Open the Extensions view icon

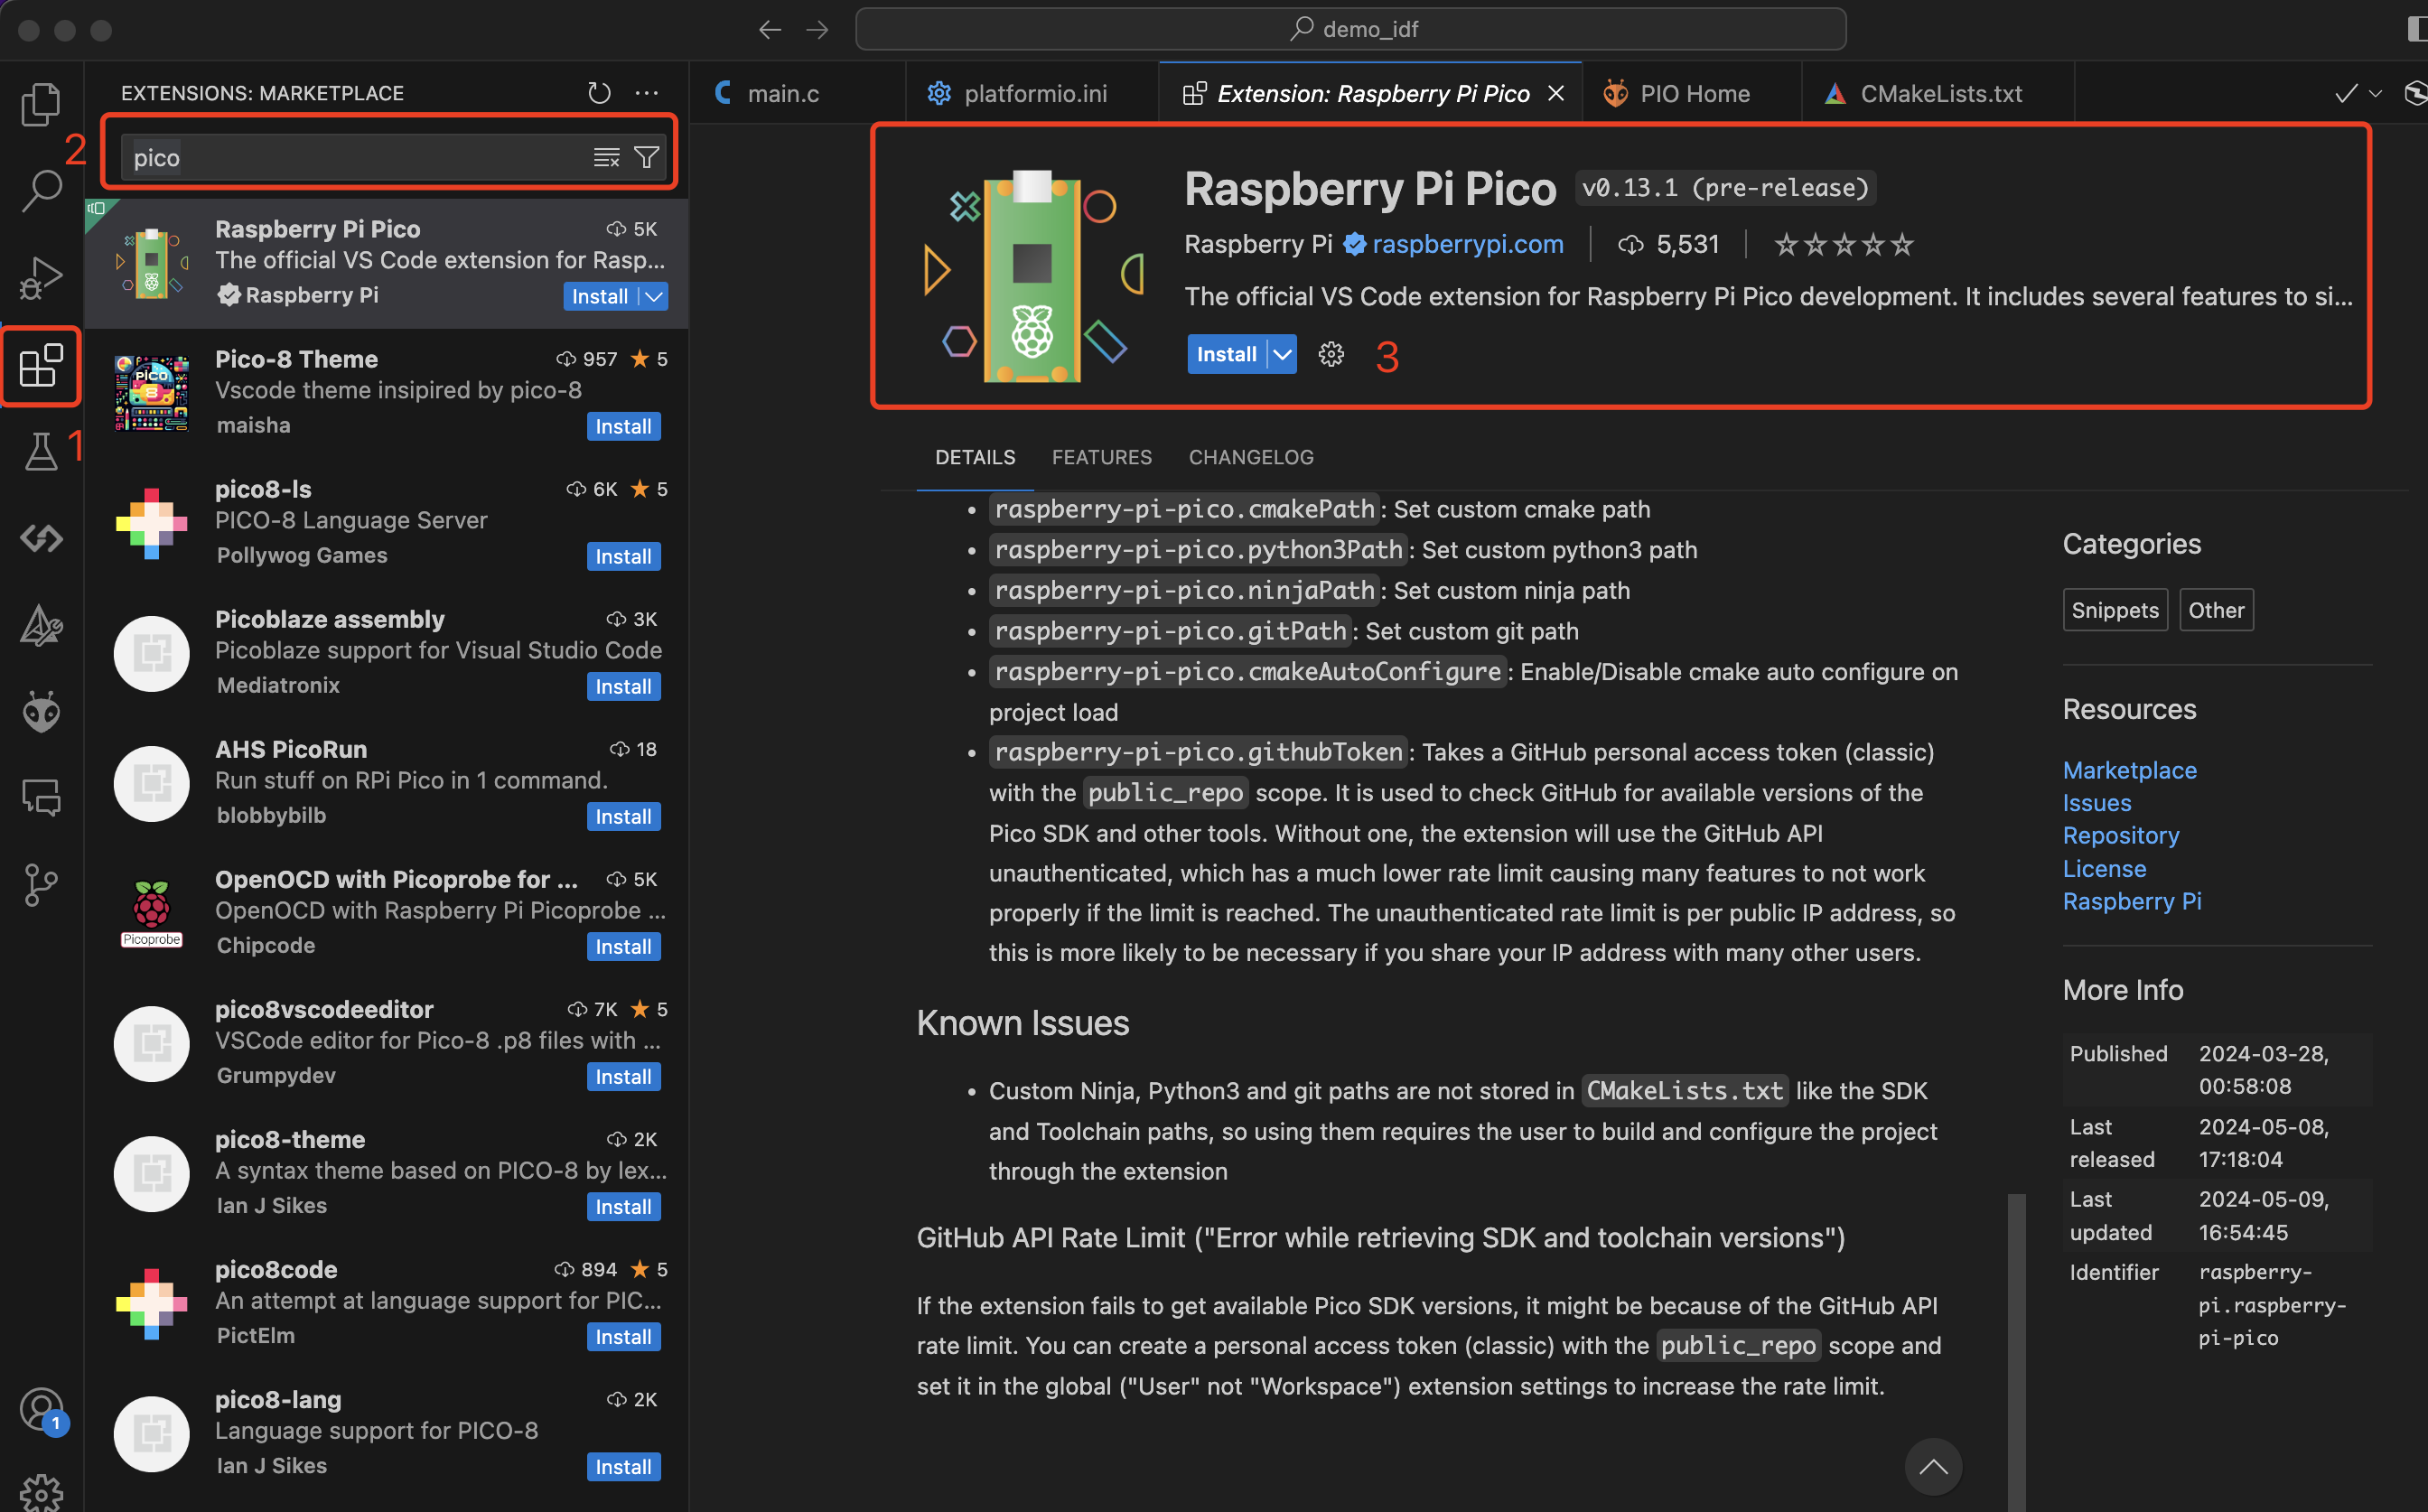[41, 366]
